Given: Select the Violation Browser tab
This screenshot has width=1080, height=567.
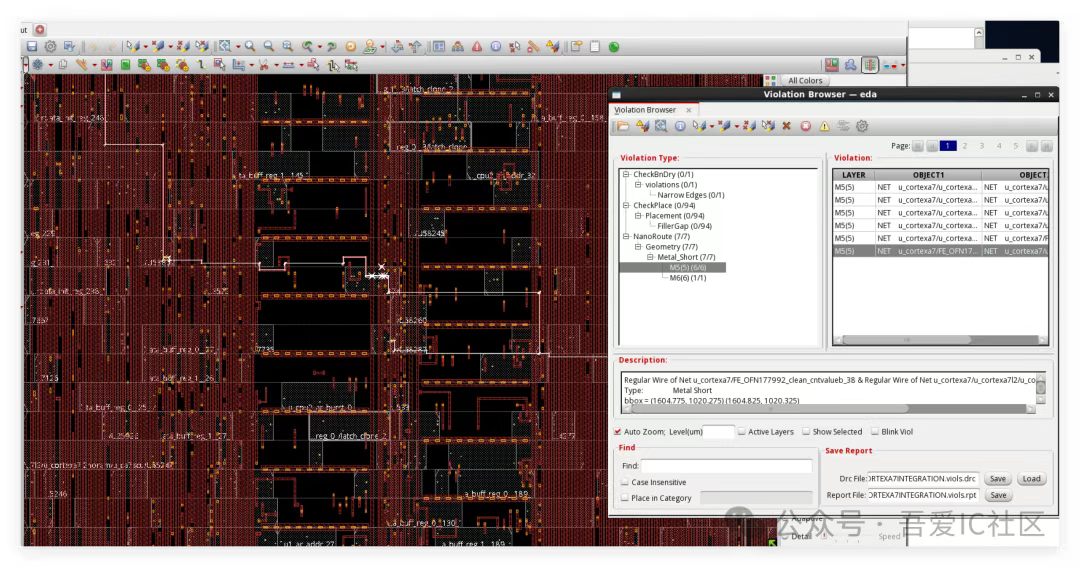Looking at the screenshot, I should tap(645, 110).
